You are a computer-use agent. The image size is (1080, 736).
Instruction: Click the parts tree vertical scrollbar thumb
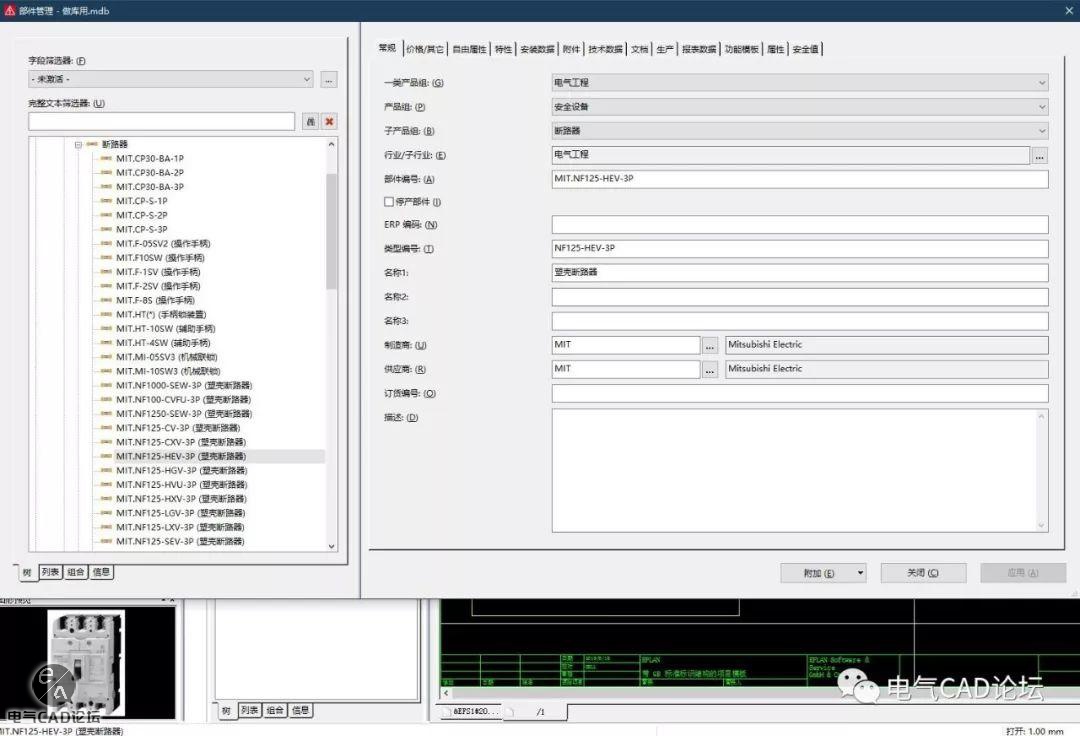(331, 231)
